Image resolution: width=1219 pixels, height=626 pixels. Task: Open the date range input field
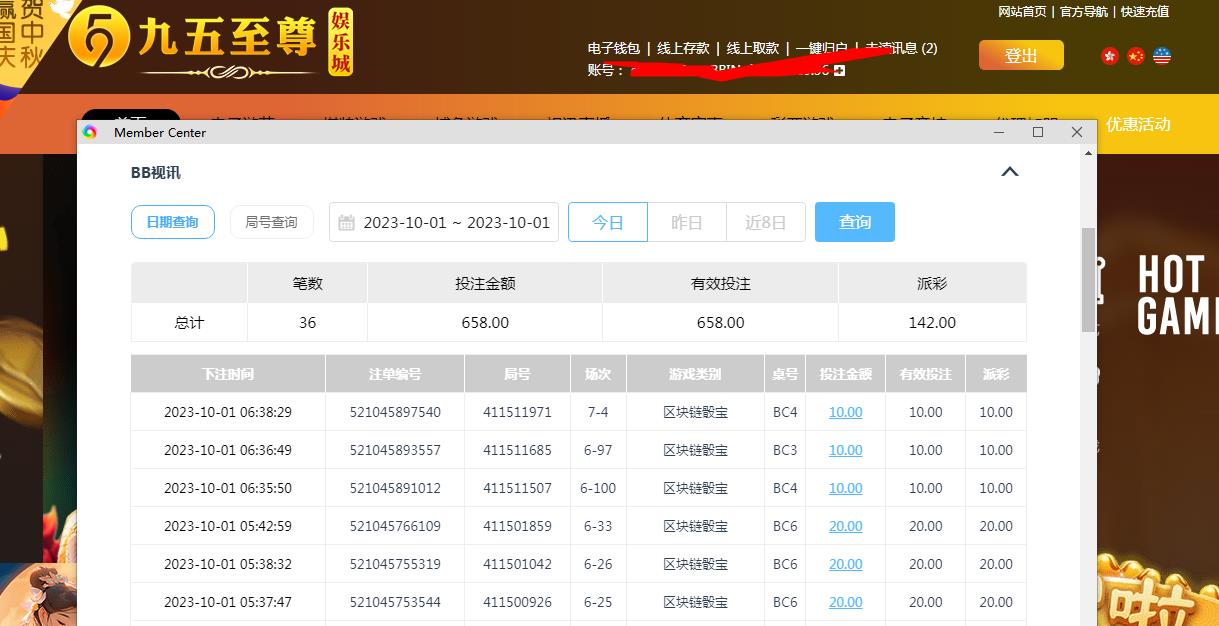[444, 222]
